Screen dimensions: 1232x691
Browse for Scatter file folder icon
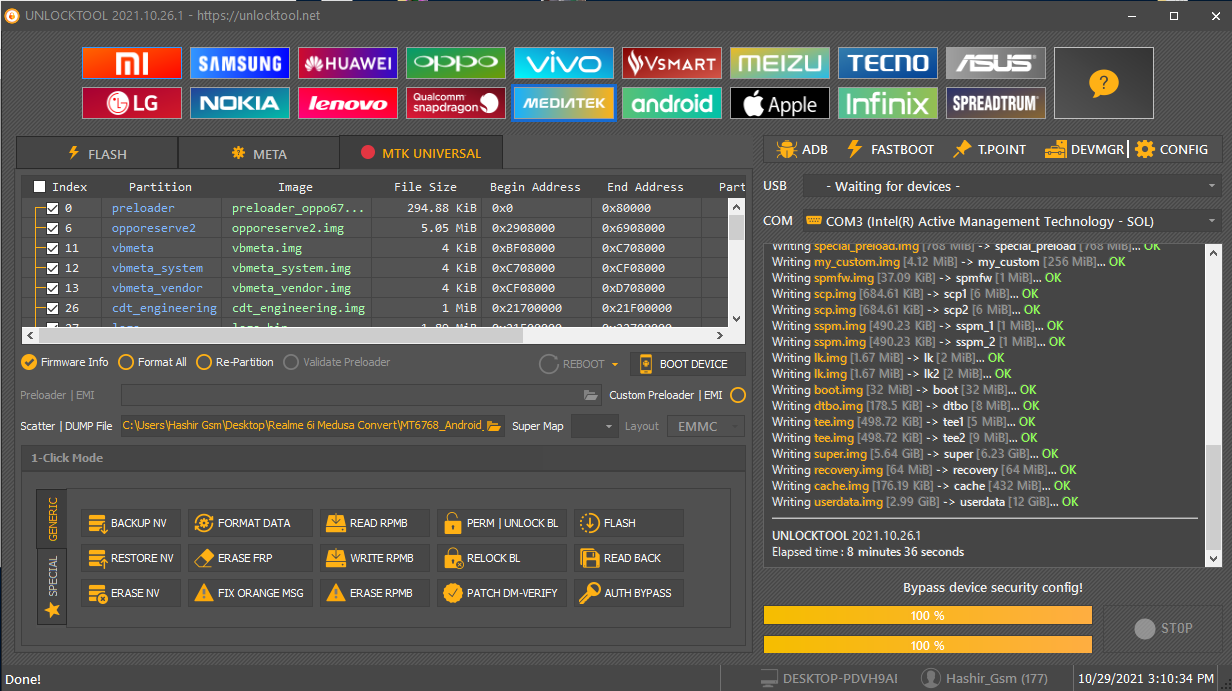[493, 426]
